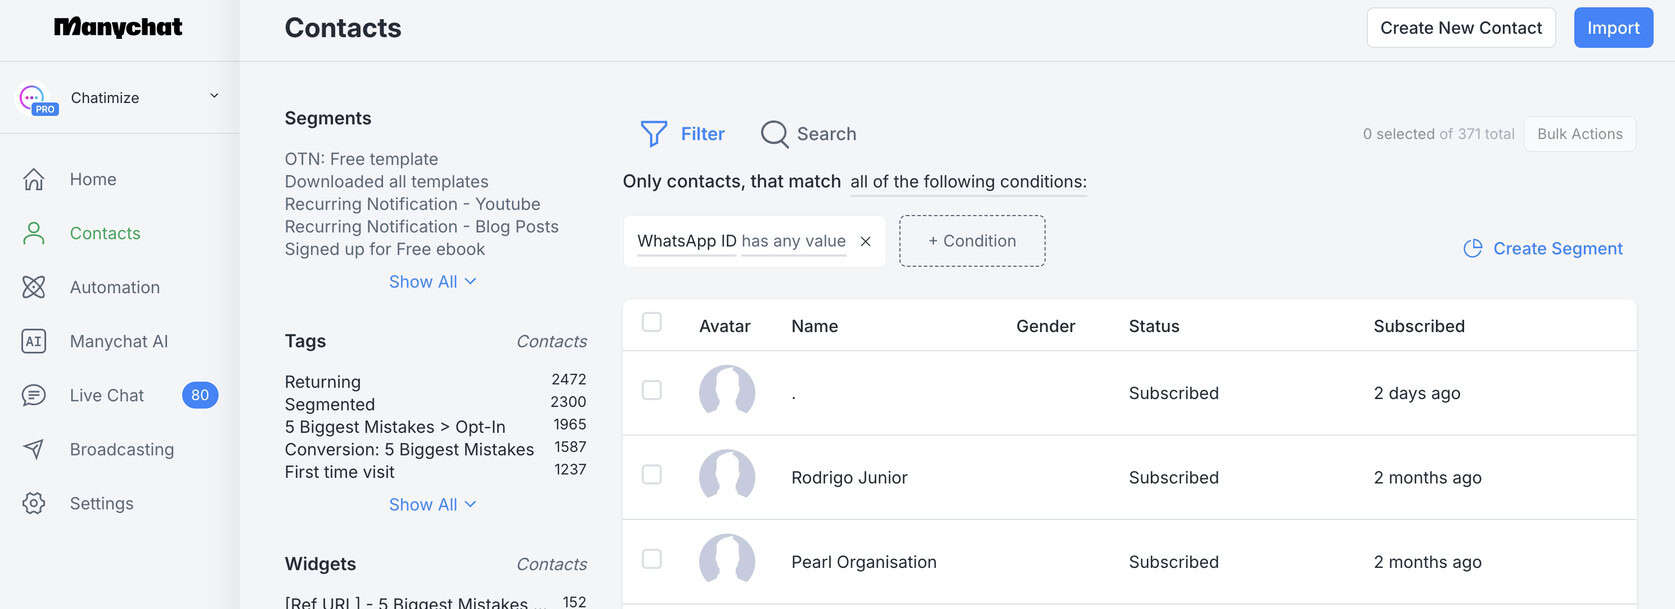This screenshot has width=1675, height=609.
Task: Click the Home house icon in sidebar
Action: pyautogui.click(x=34, y=179)
